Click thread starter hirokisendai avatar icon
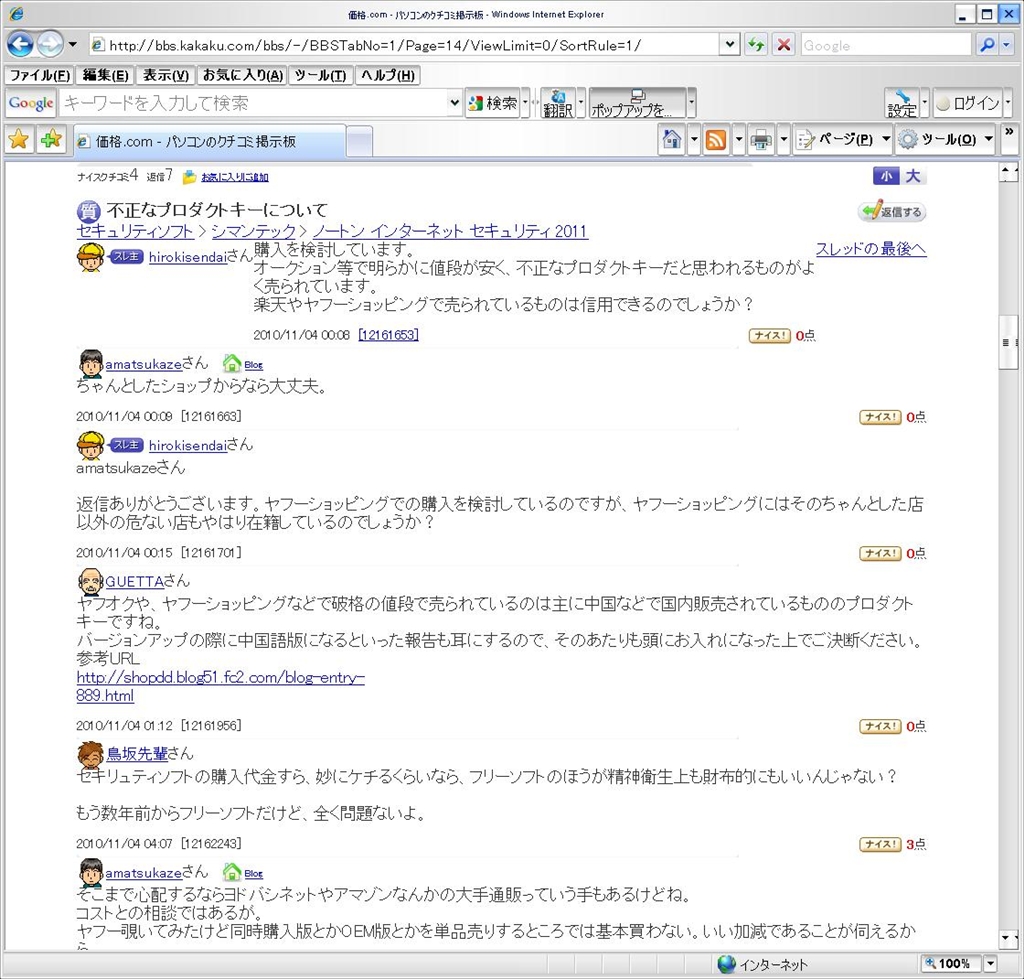The width and height of the screenshot is (1024, 979). point(91,257)
